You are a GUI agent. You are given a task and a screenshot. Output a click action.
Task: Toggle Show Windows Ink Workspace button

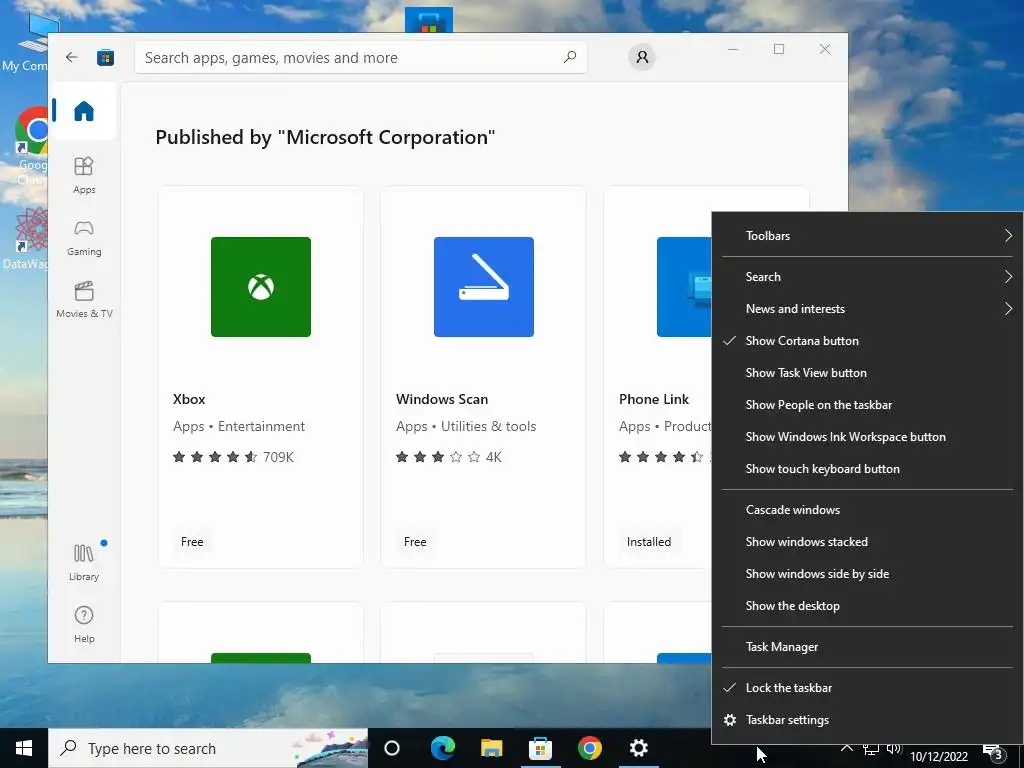tap(867, 437)
